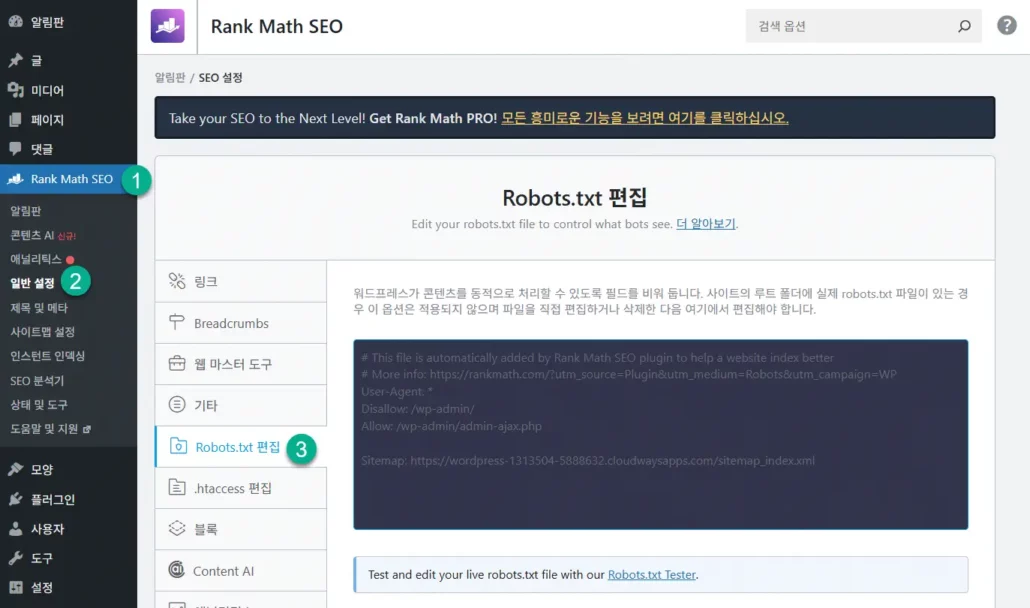1030x608 pixels.
Task: Click the Rank Math SEO header title
Action: pos(277,26)
